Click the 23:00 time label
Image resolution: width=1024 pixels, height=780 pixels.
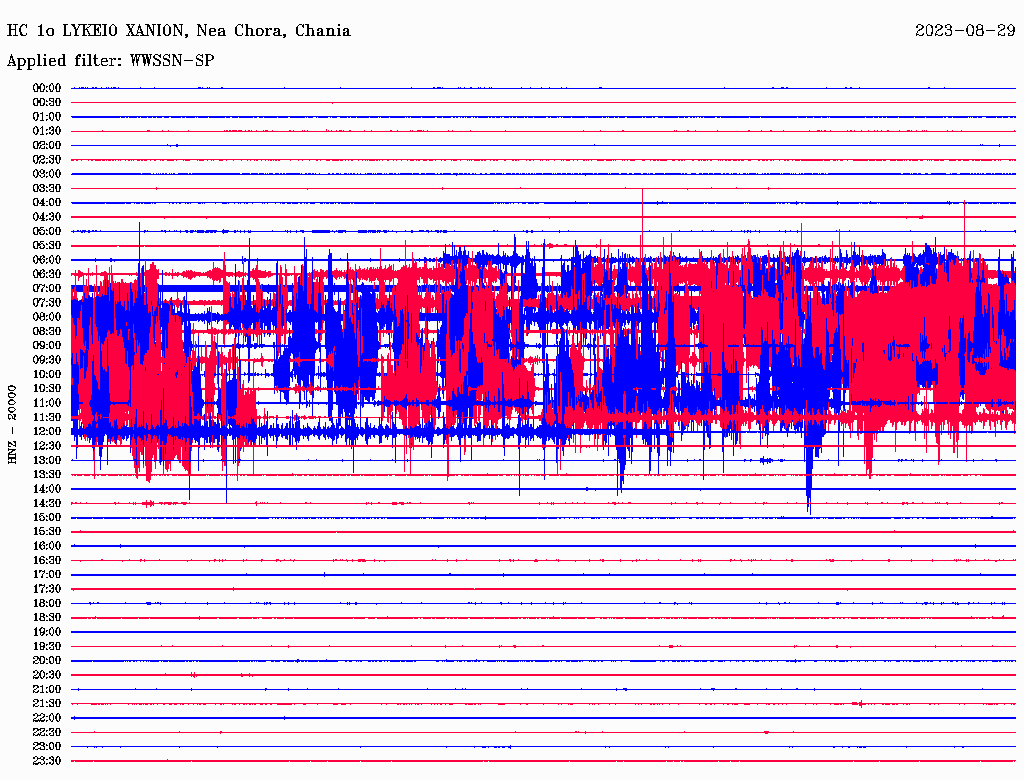tap(47, 747)
